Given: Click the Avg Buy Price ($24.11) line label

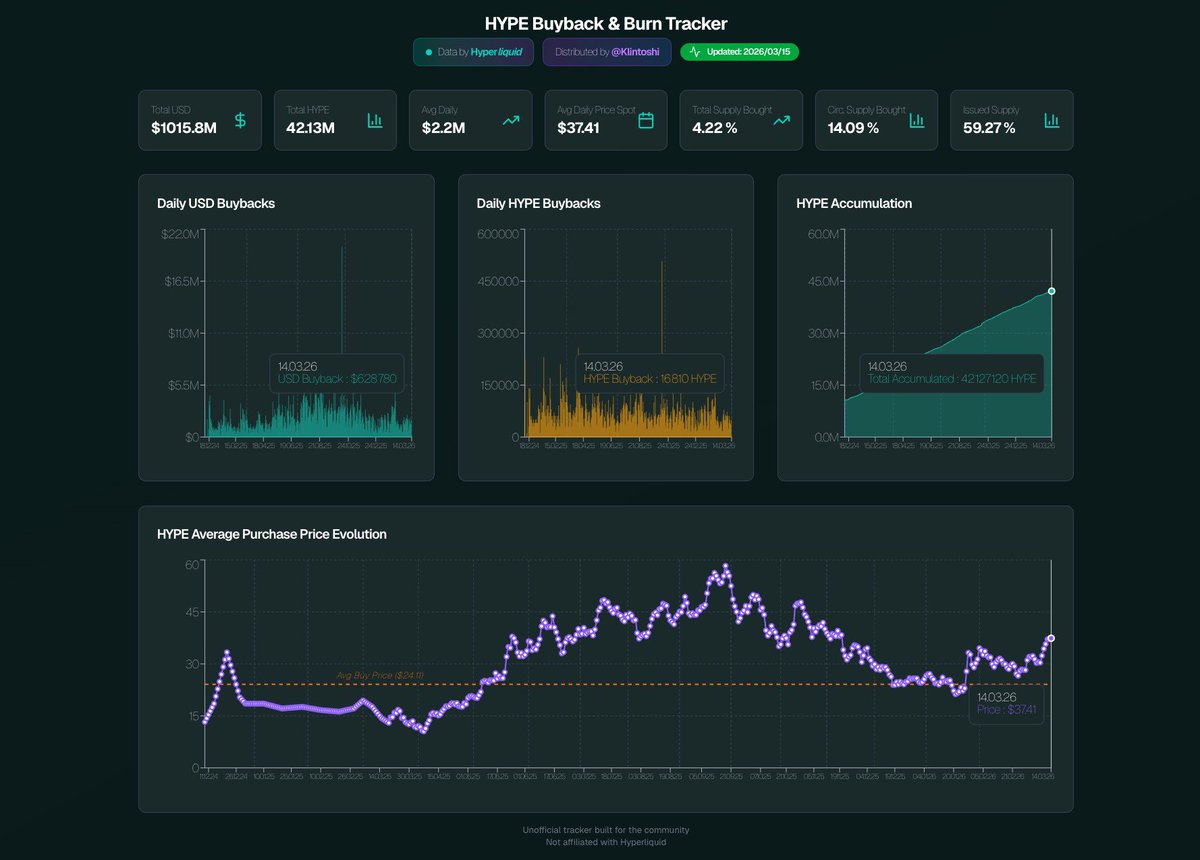Looking at the screenshot, I should point(380,676).
